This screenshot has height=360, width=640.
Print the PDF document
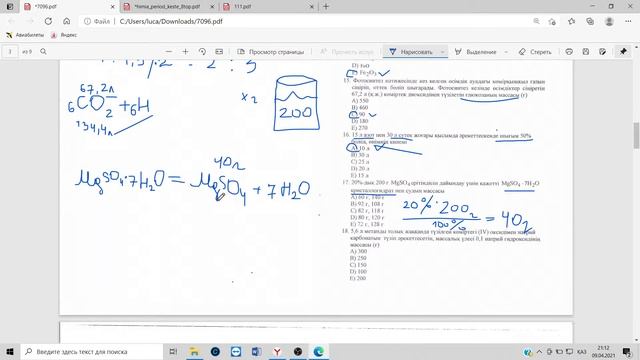[569, 52]
